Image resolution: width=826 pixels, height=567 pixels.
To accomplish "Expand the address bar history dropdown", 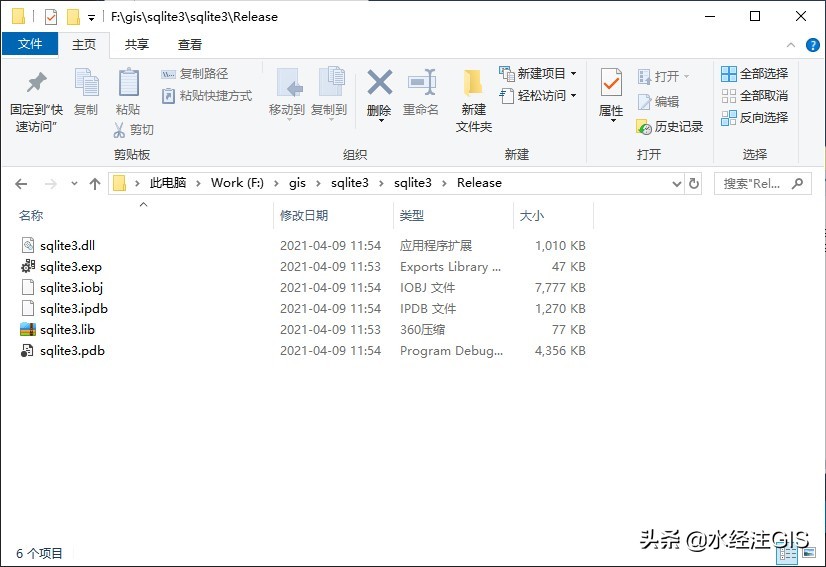I will [676, 183].
